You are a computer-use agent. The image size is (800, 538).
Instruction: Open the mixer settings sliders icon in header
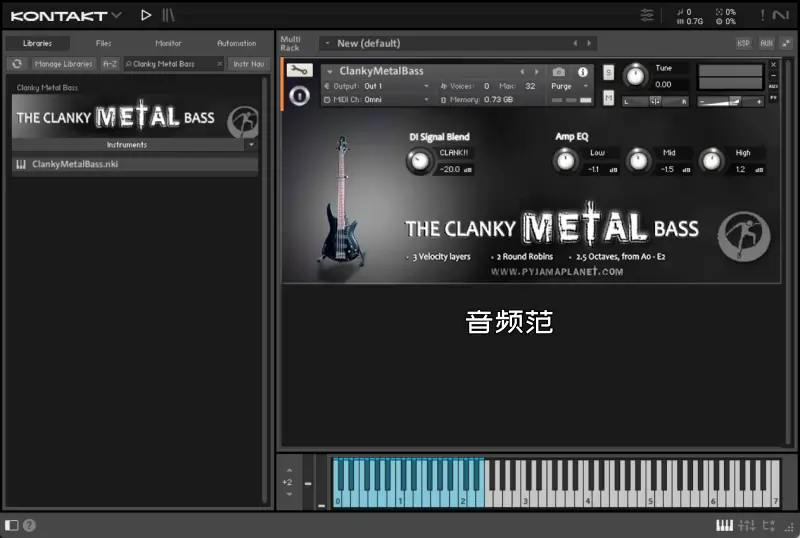[647, 15]
